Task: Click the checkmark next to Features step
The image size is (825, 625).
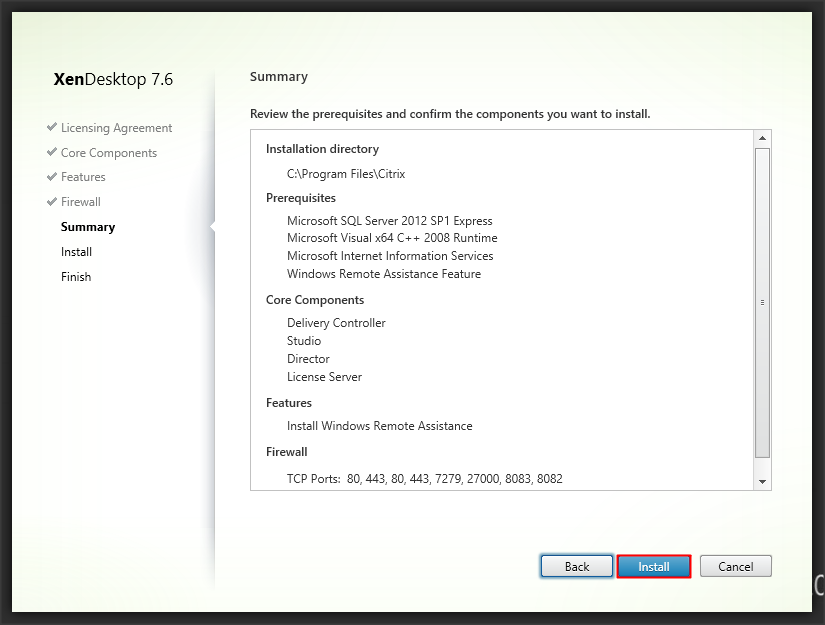Action: 51,177
